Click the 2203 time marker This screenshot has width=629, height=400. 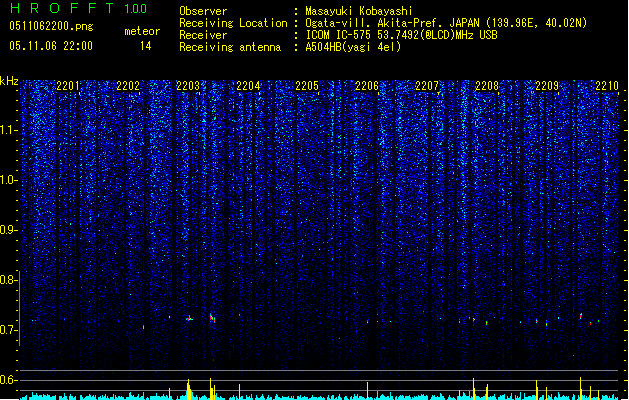(188, 86)
